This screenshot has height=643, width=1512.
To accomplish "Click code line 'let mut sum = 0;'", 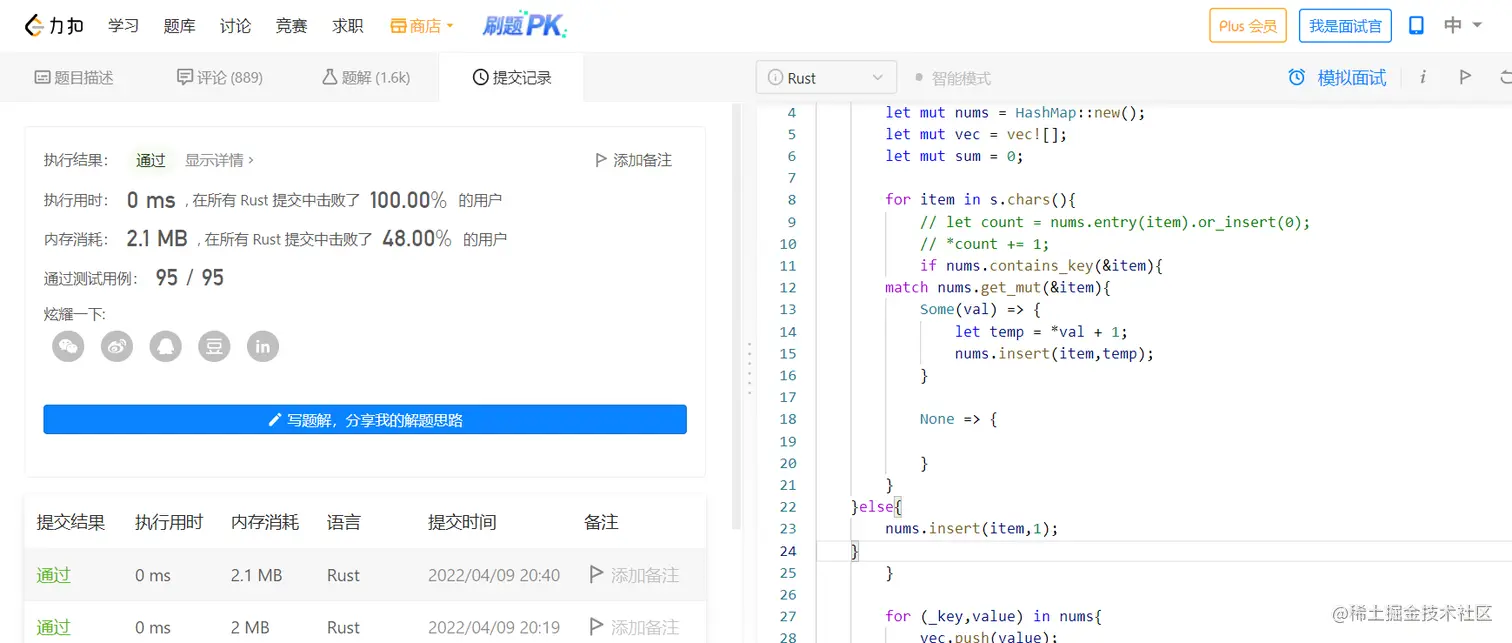I will point(954,156).
